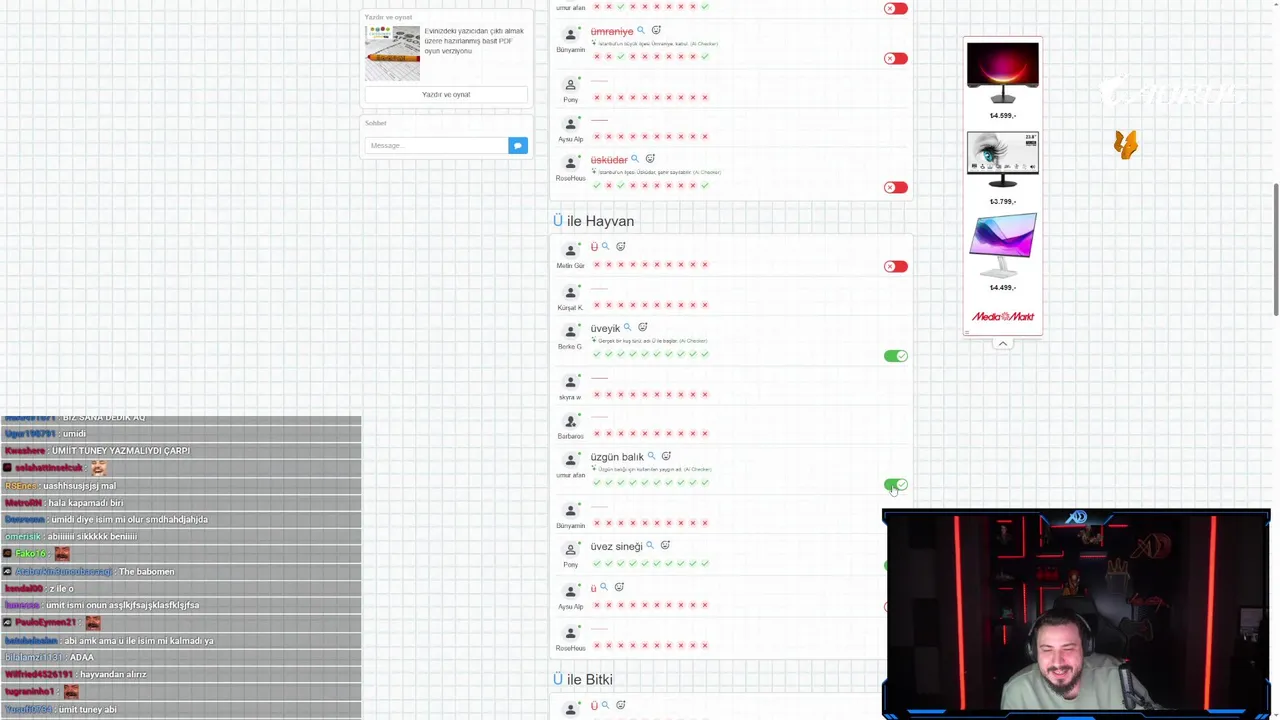Viewport: 1280px width, 720px height.
Task: Click the search icon in Metin Gür's animal row
Action: [x=605, y=246]
